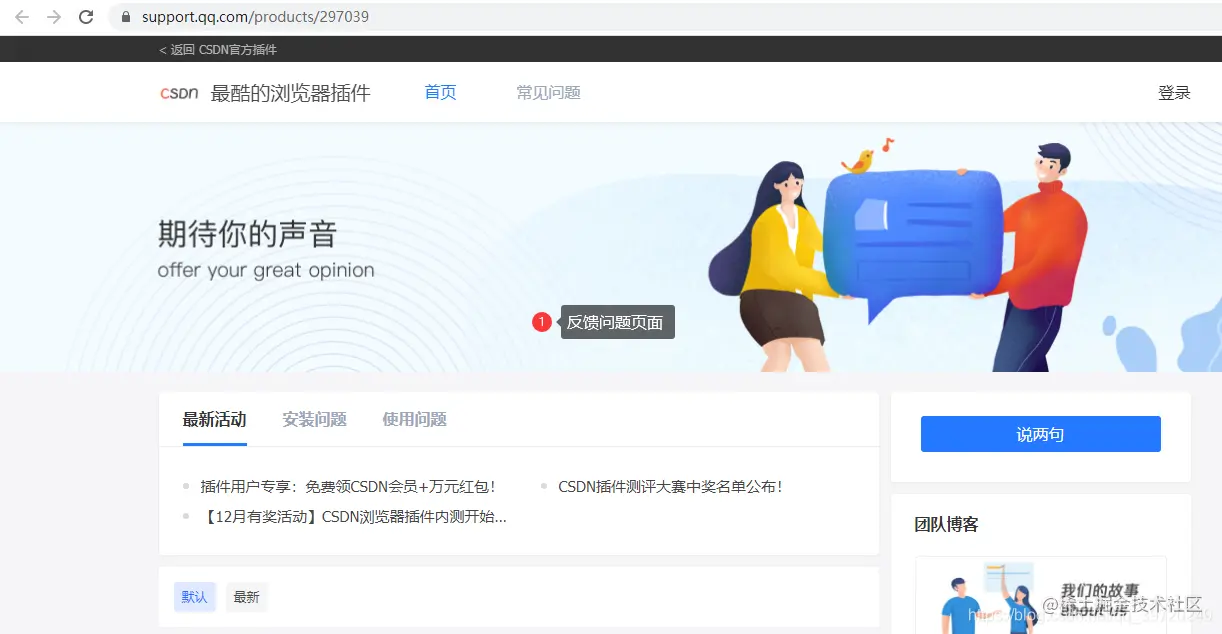Click the offer your great opinion text
1222x634 pixels.
coord(266,271)
